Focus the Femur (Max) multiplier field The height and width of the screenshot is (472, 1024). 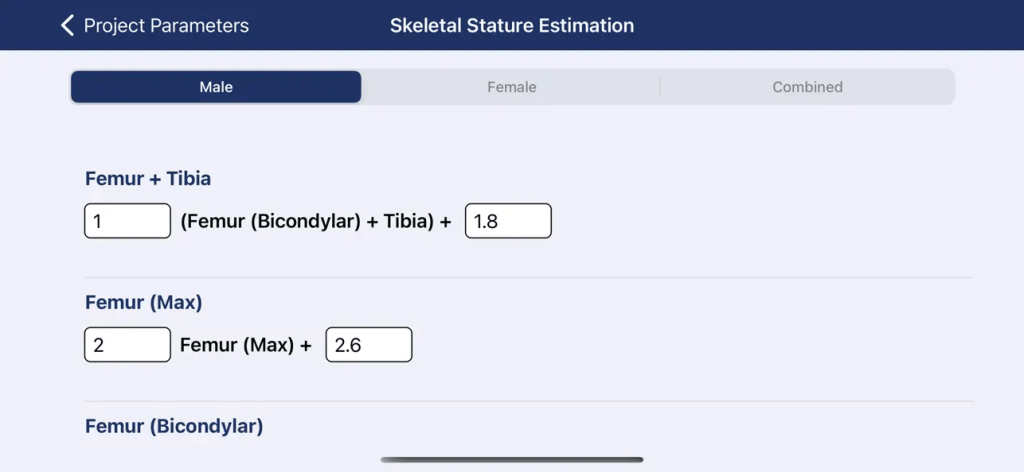[127, 345]
